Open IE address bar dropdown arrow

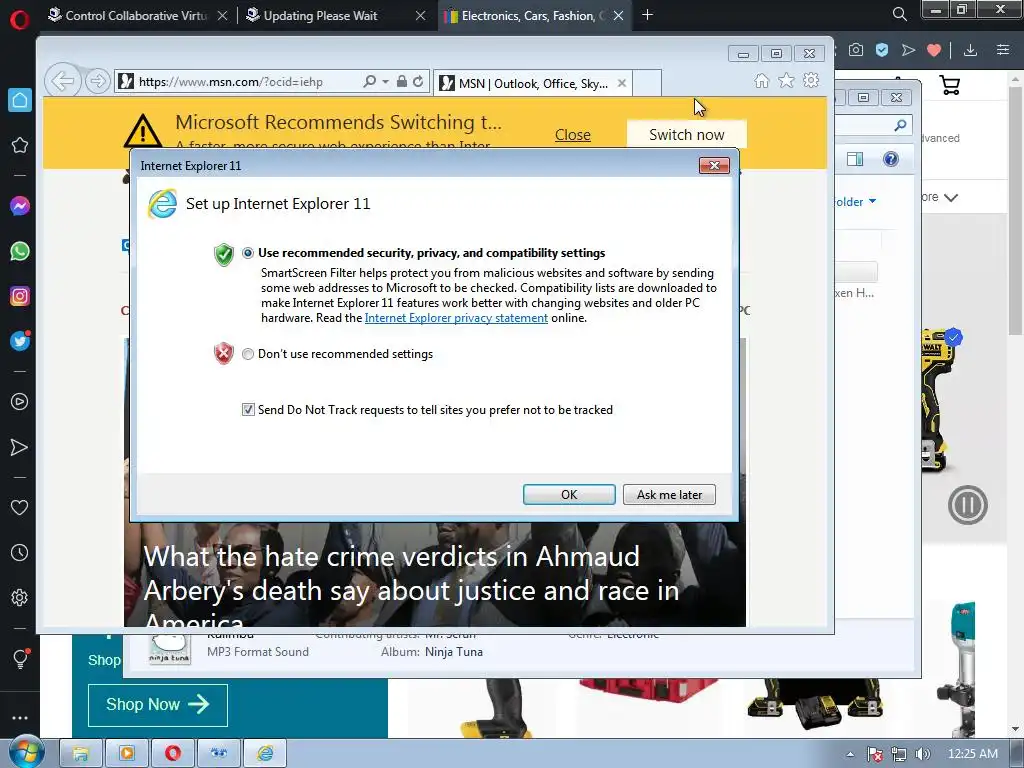pos(385,82)
